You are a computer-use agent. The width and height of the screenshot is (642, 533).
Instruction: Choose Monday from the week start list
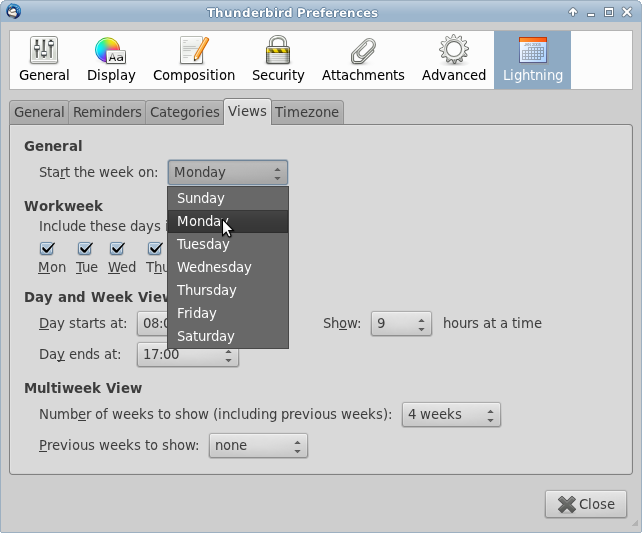click(x=228, y=221)
